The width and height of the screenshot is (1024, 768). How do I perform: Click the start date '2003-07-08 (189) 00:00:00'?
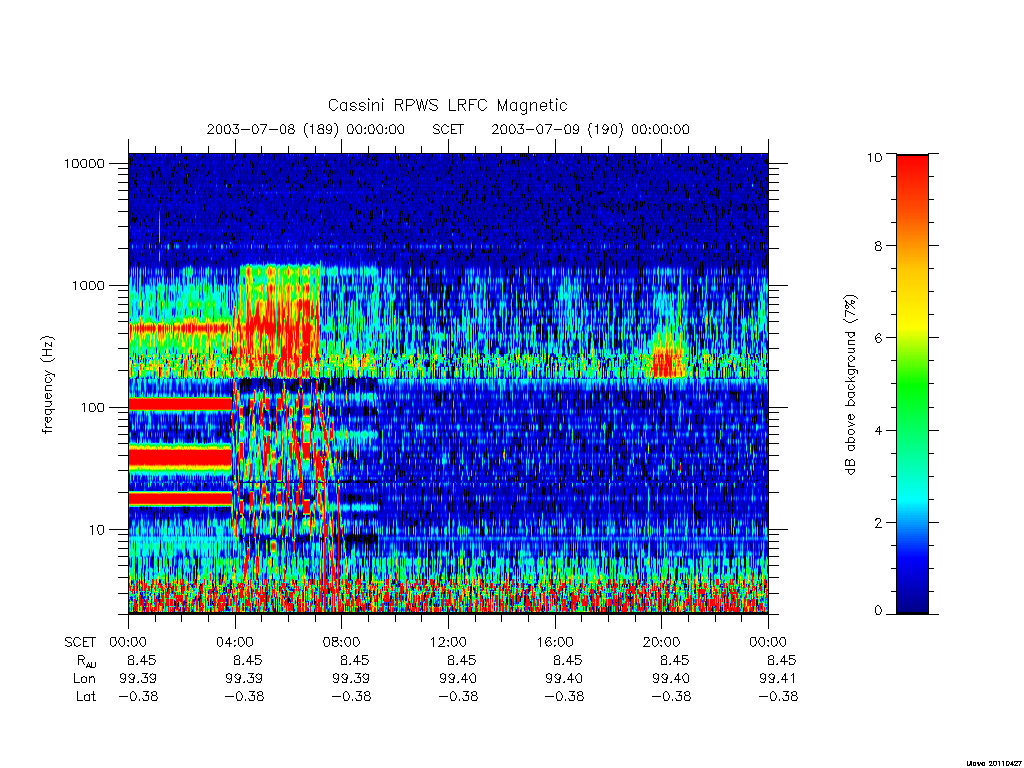coord(306,129)
